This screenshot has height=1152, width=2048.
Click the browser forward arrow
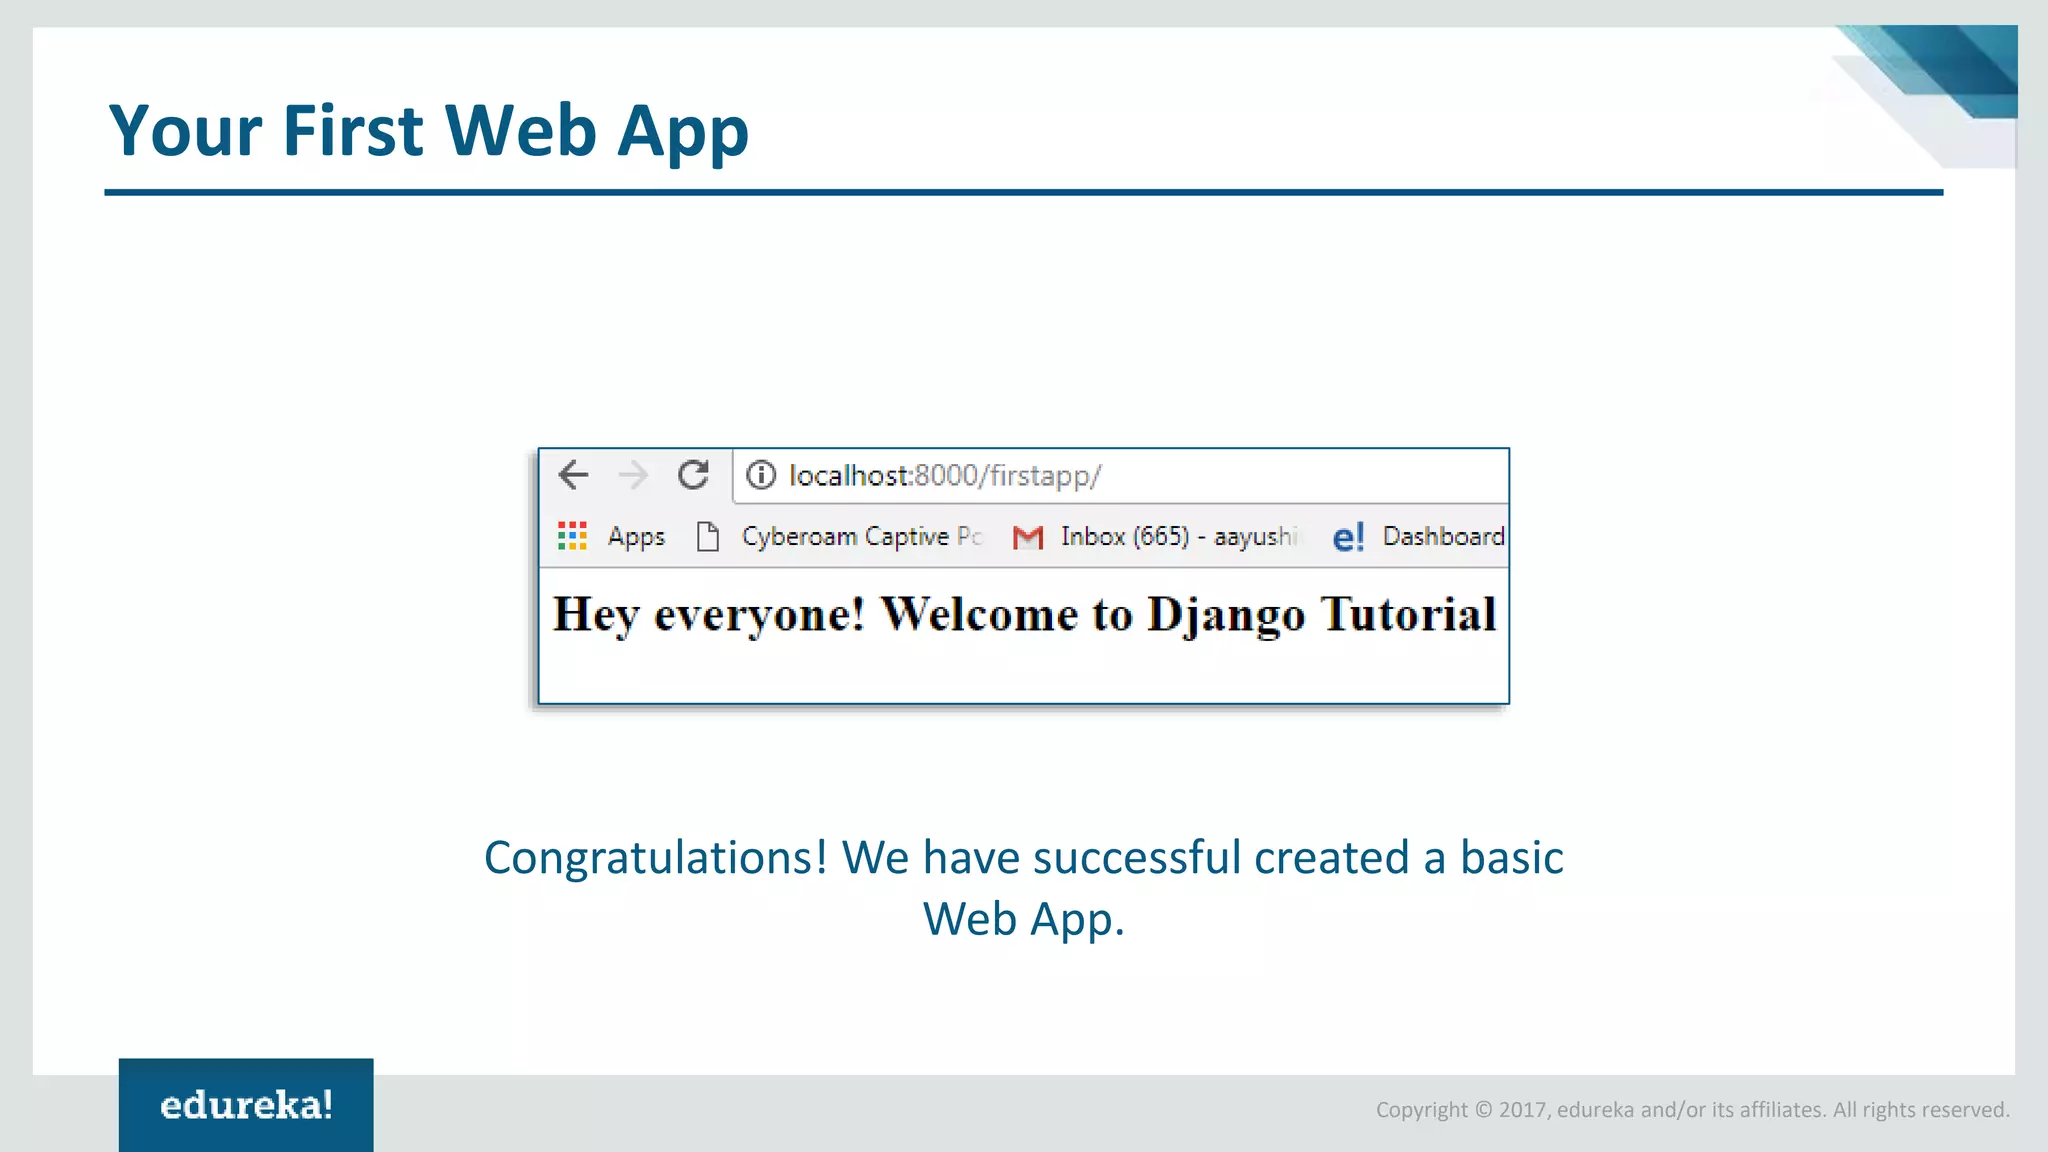[633, 475]
